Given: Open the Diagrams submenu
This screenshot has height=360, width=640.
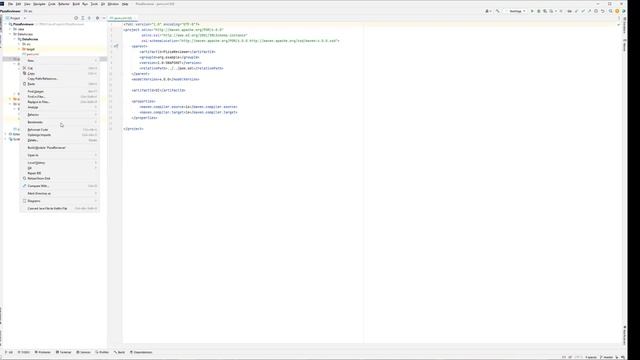Looking at the screenshot, I should click(60, 201).
